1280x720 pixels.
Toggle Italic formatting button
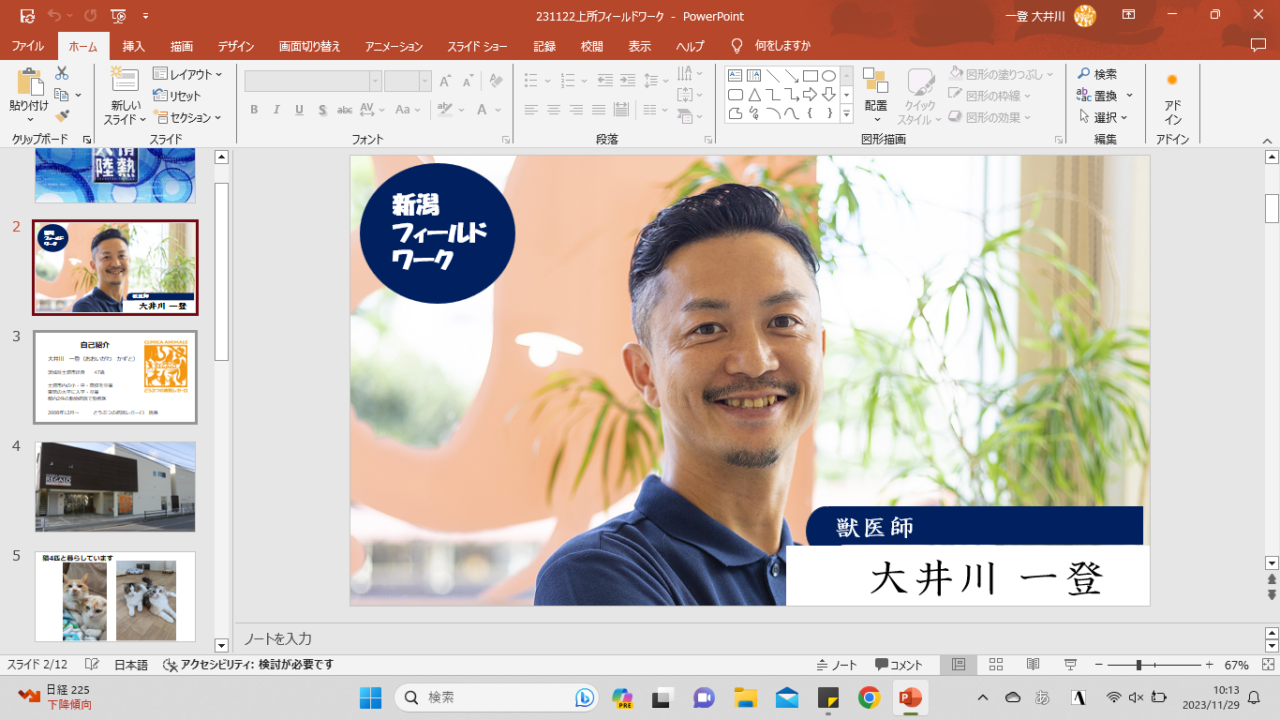tap(276, 110)
